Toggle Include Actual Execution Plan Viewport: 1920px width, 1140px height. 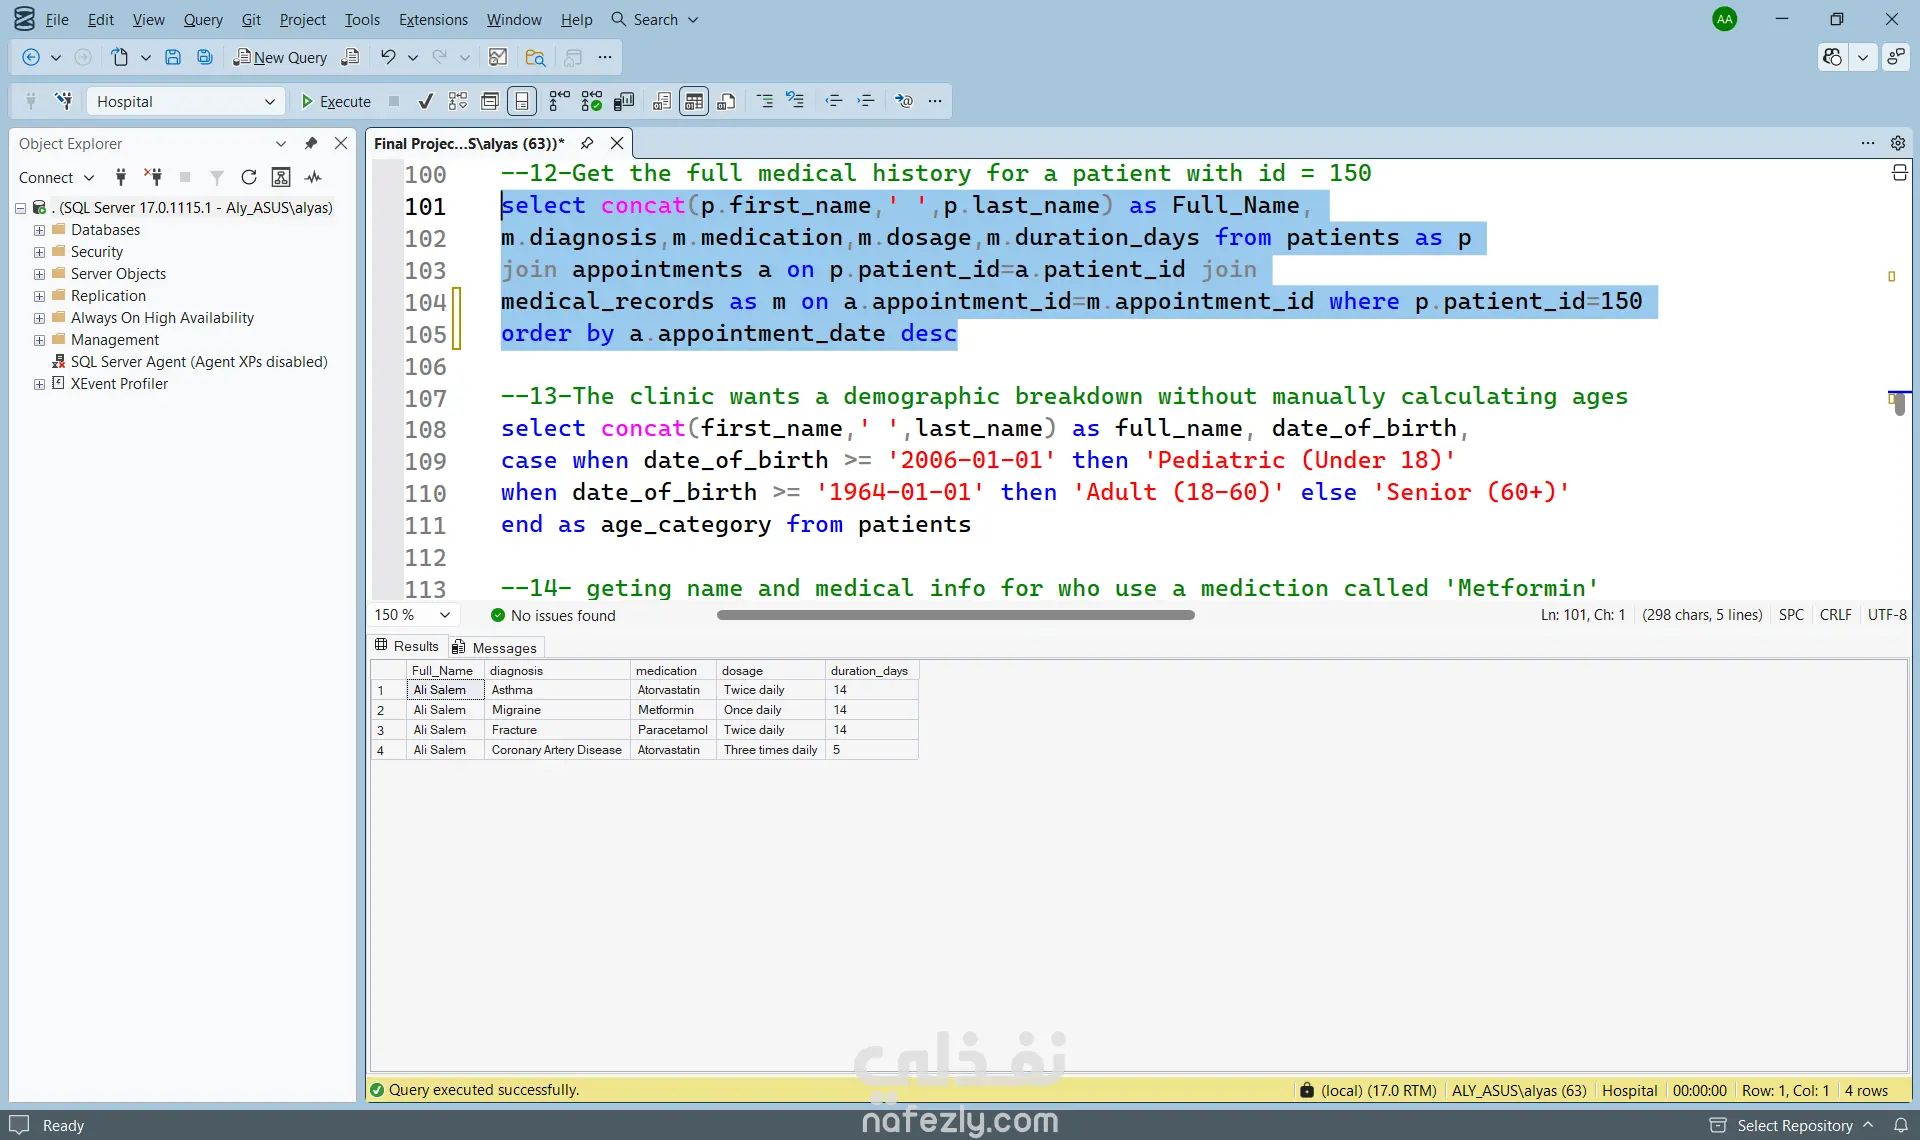pyautogui.click(x=559, y=101)
